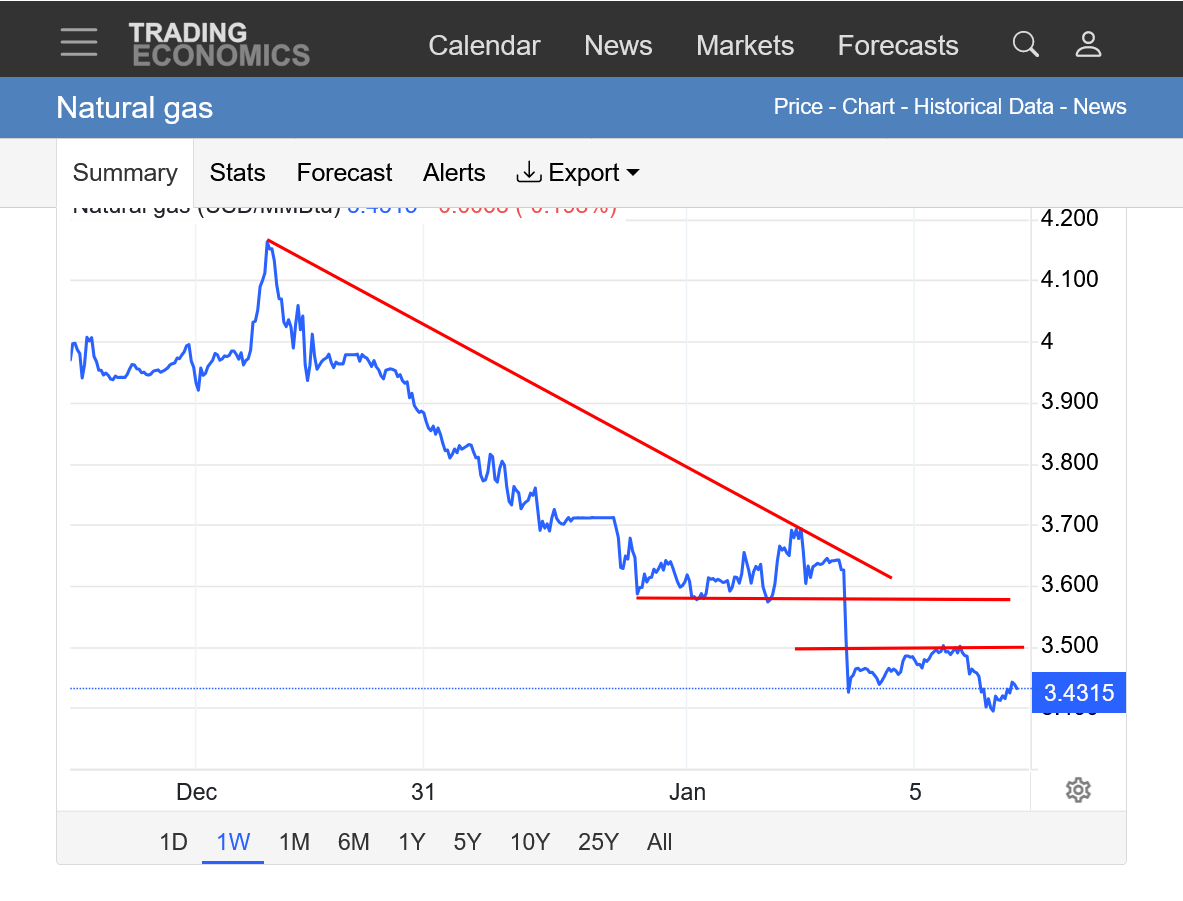Click the 3.4315 current price label
Screen dimensions: 1183x901
[1078, 692]
